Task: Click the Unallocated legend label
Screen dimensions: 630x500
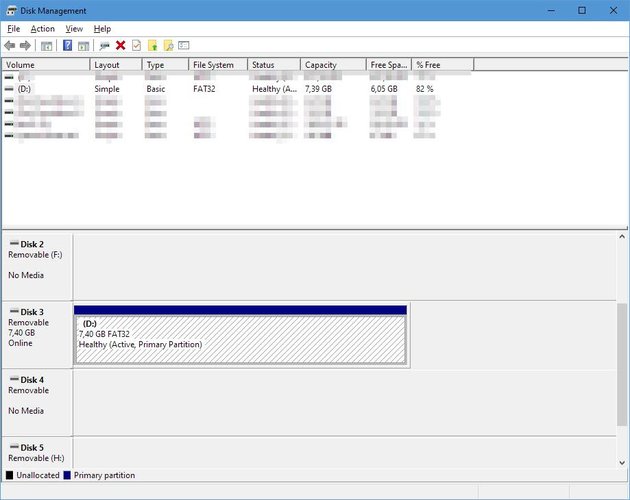Action: coord(38,475)
